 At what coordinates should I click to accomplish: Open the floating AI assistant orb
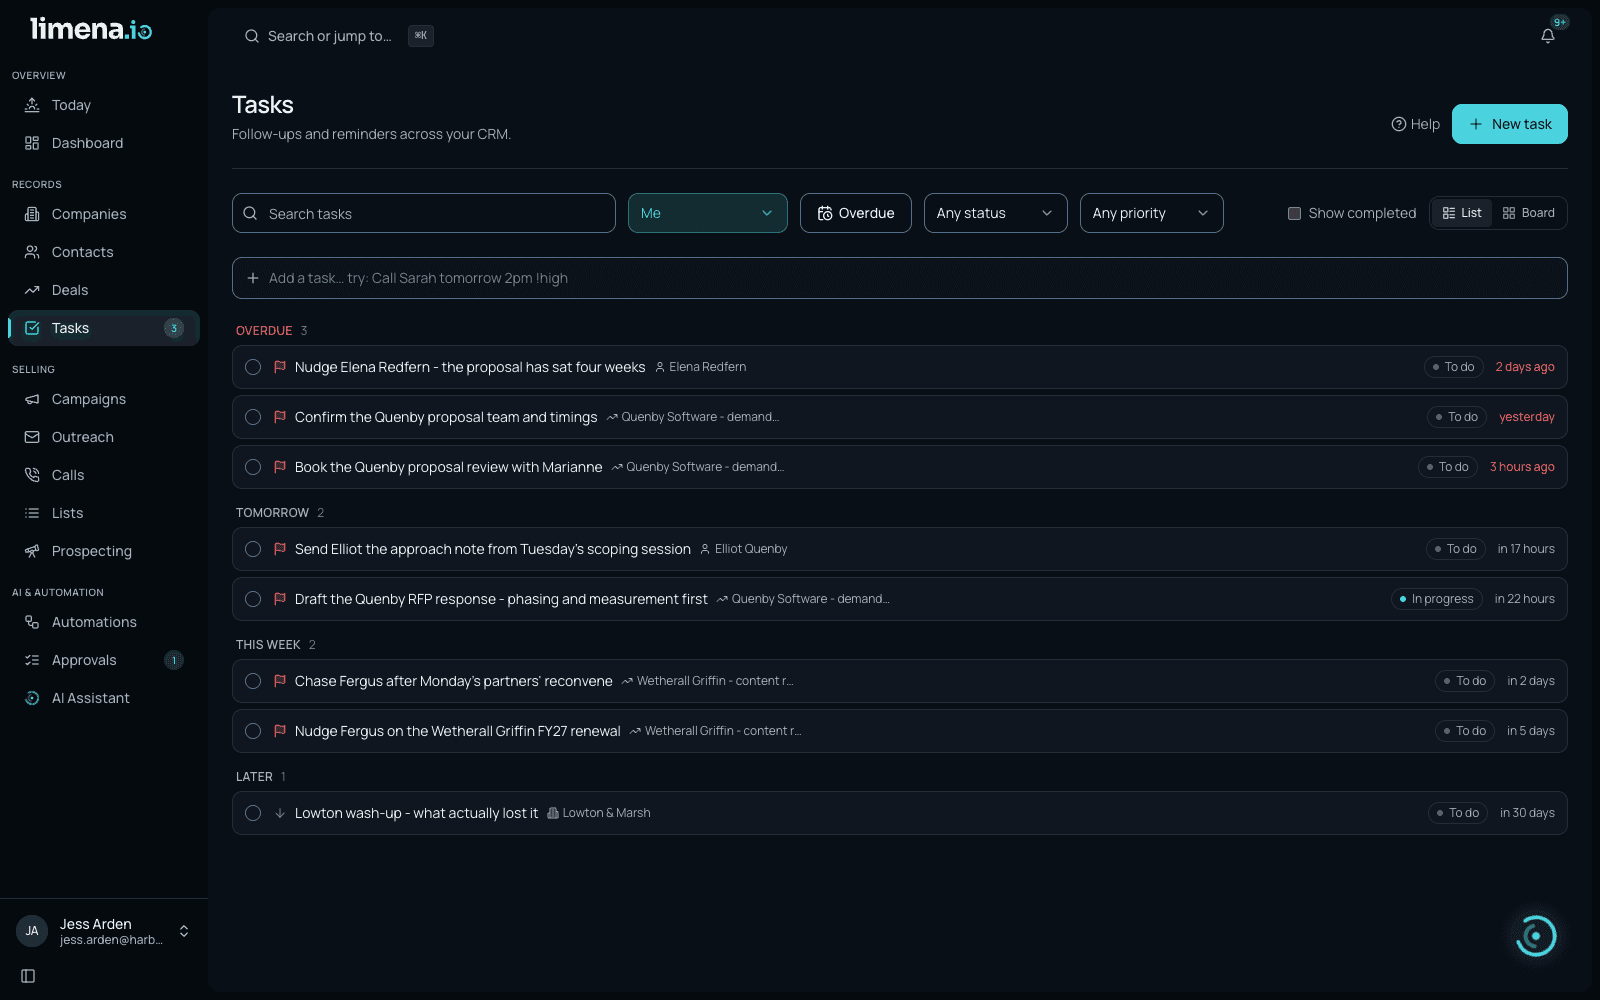coord(1536,936)
